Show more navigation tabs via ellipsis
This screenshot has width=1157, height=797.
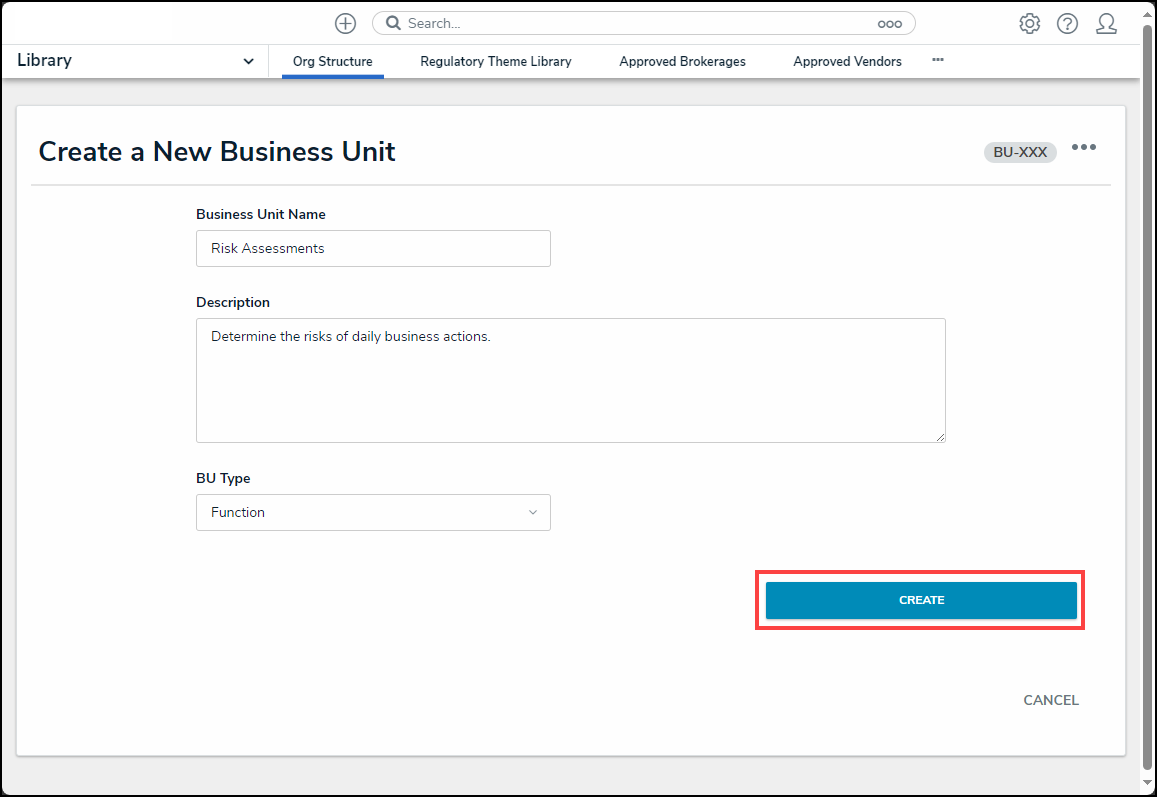pyautogui.click(x=937, y=60)
